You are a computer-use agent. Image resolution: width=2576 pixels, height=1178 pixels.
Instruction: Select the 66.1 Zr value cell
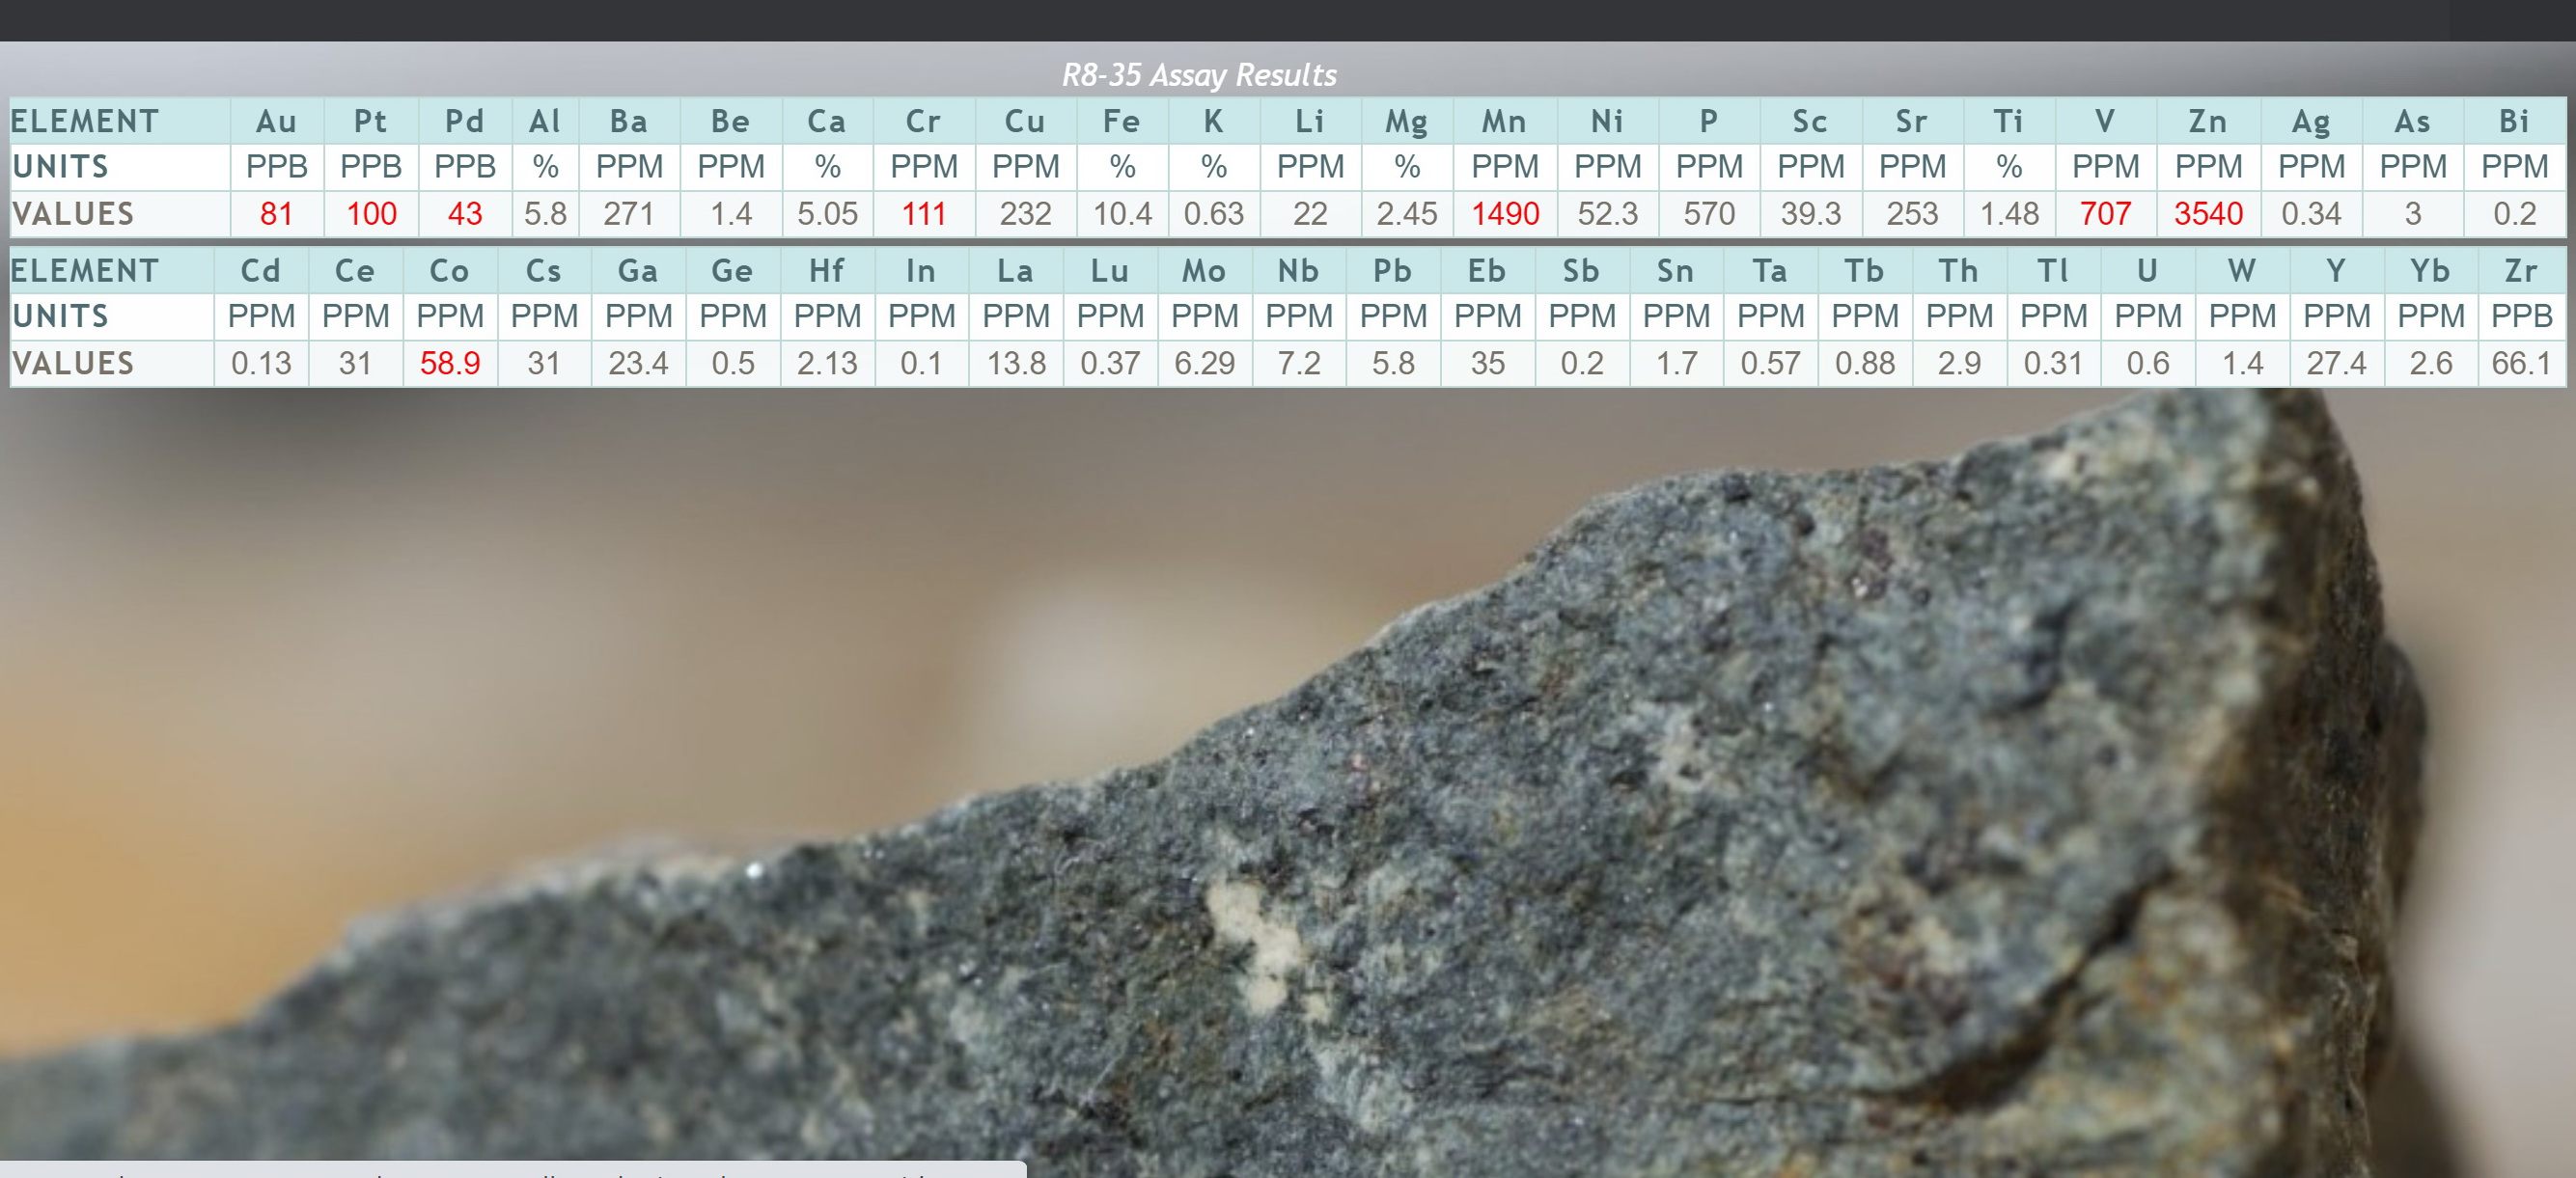(x=2520, y=363)
